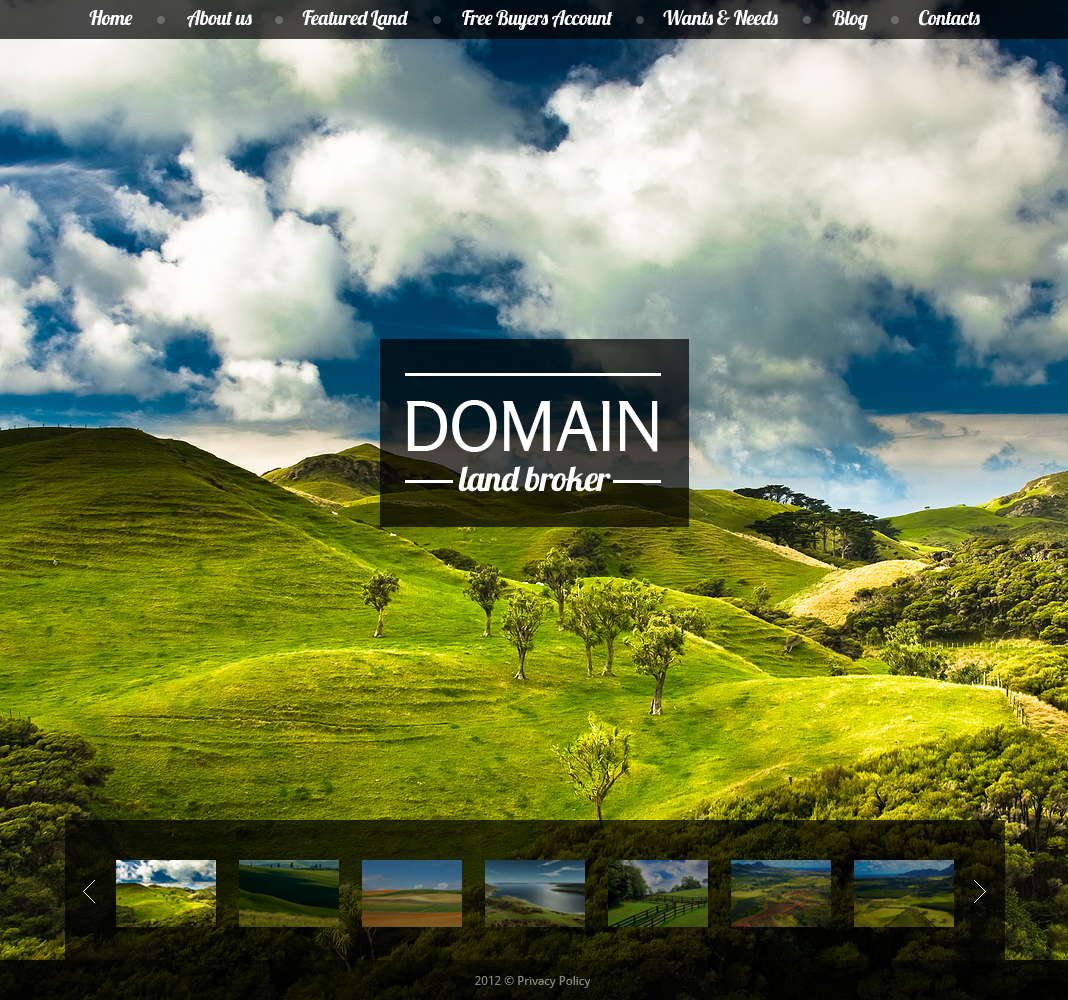Image resolution: width=1068 pixels, height=1000 pixels.
Task: Choose the thumbnail with brown plowed field
Action: click(412, 893)
